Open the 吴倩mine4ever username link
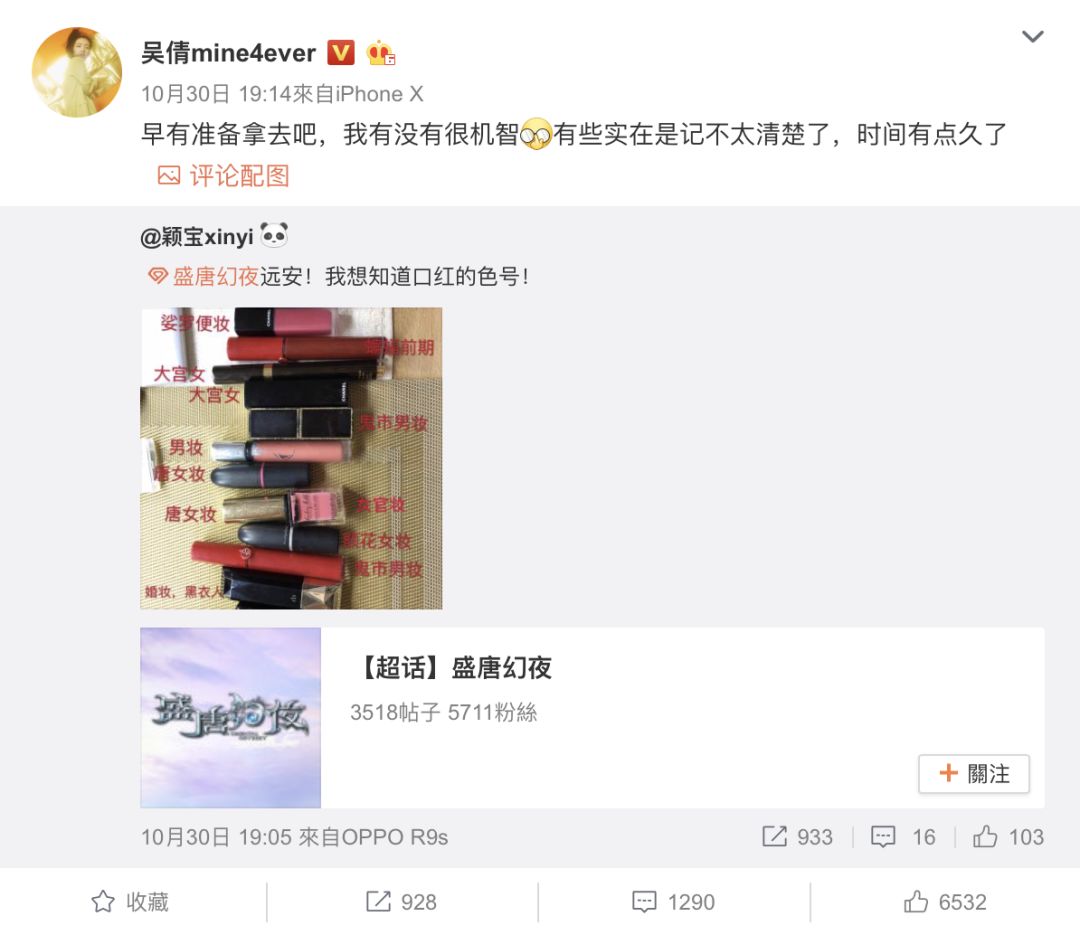 [x=229, y=53]
